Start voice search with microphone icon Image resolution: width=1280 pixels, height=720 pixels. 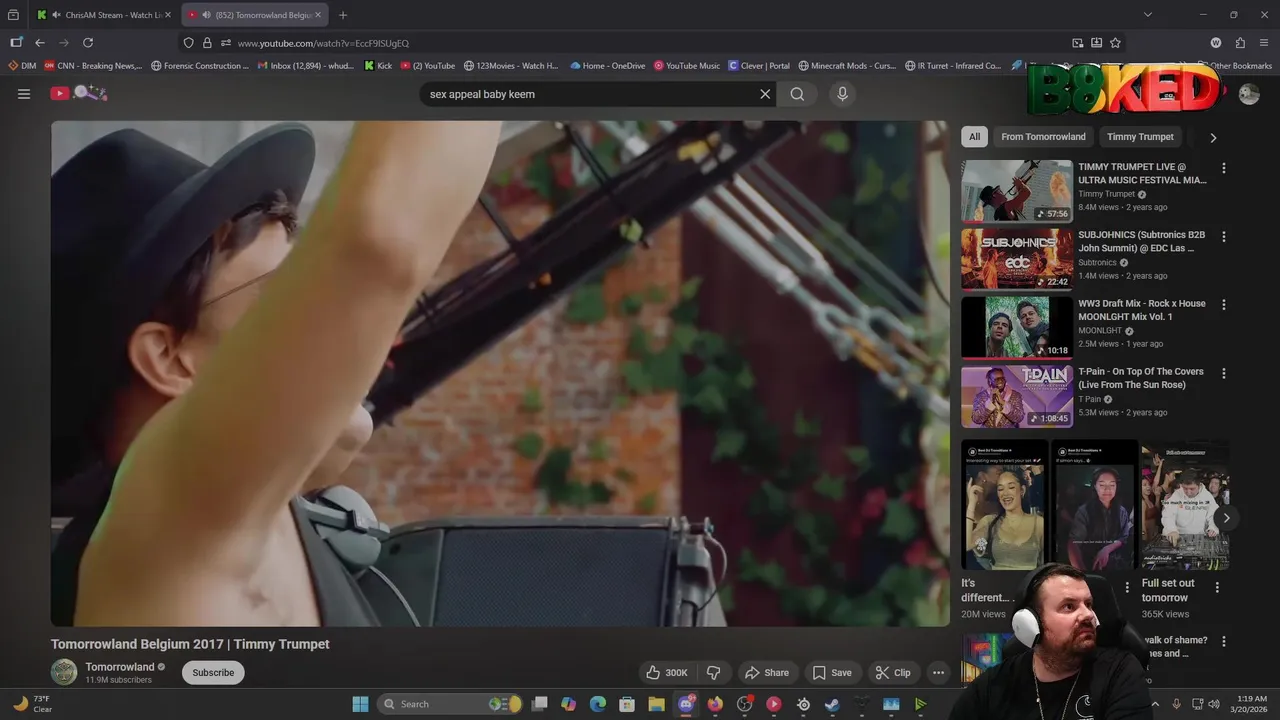842,94
